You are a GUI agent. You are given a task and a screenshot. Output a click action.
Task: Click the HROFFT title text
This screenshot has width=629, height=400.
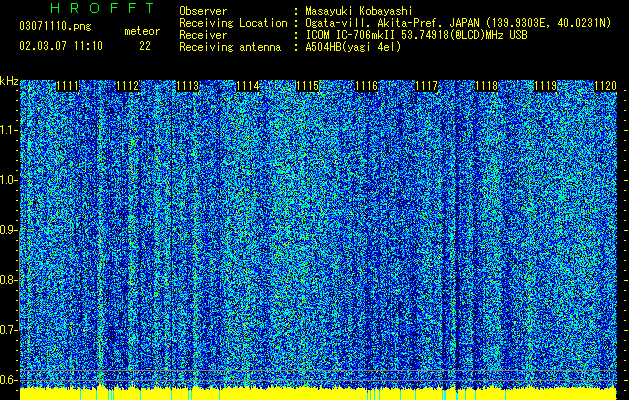[102, 8]
